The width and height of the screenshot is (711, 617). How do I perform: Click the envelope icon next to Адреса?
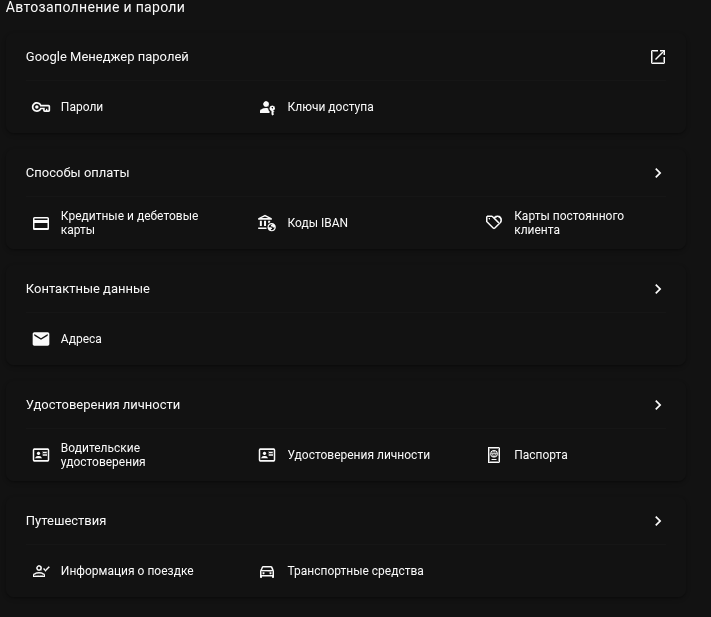[41, 339]
